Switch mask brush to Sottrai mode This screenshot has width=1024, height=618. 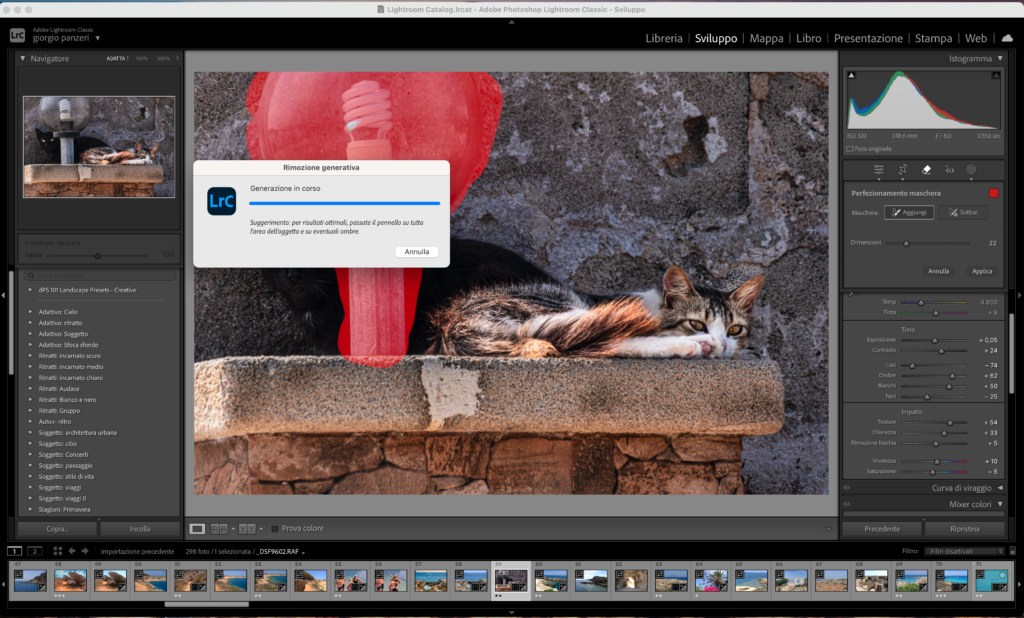(963, 211)
